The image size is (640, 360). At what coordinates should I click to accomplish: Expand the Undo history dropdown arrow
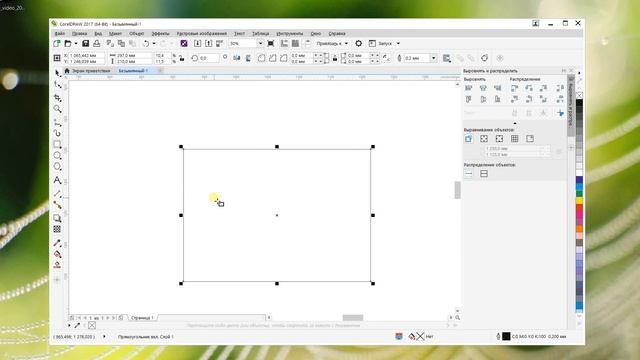point(154,43)
